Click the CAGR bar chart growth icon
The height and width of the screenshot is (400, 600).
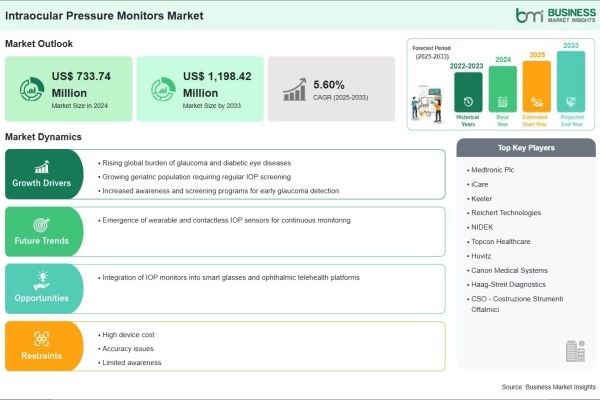coord(295,90)
